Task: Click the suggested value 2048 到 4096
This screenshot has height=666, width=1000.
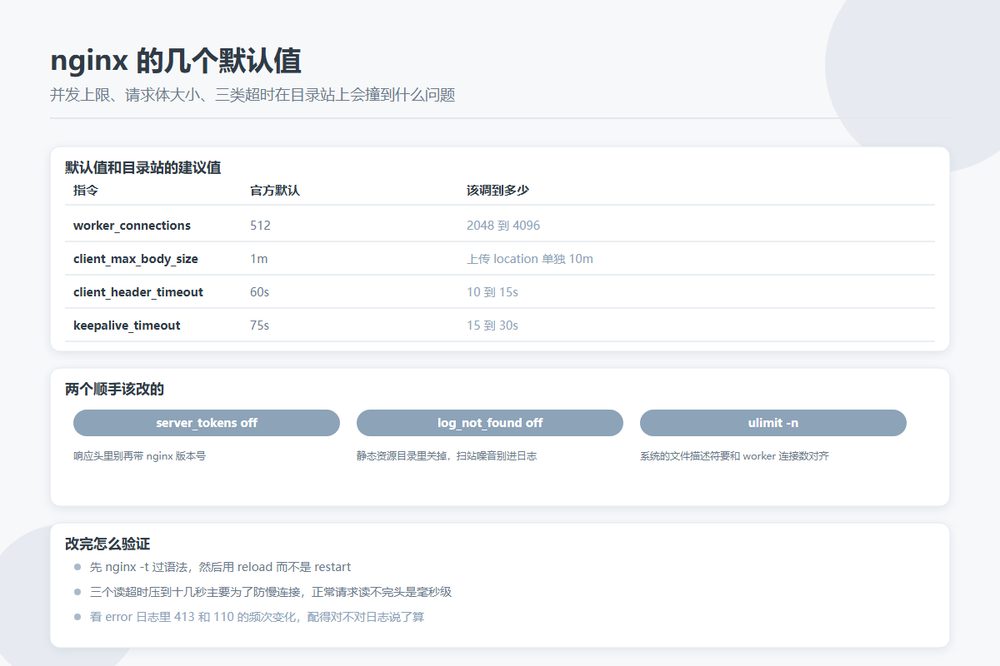Action: pyautogui.click(x=503, y=225)
